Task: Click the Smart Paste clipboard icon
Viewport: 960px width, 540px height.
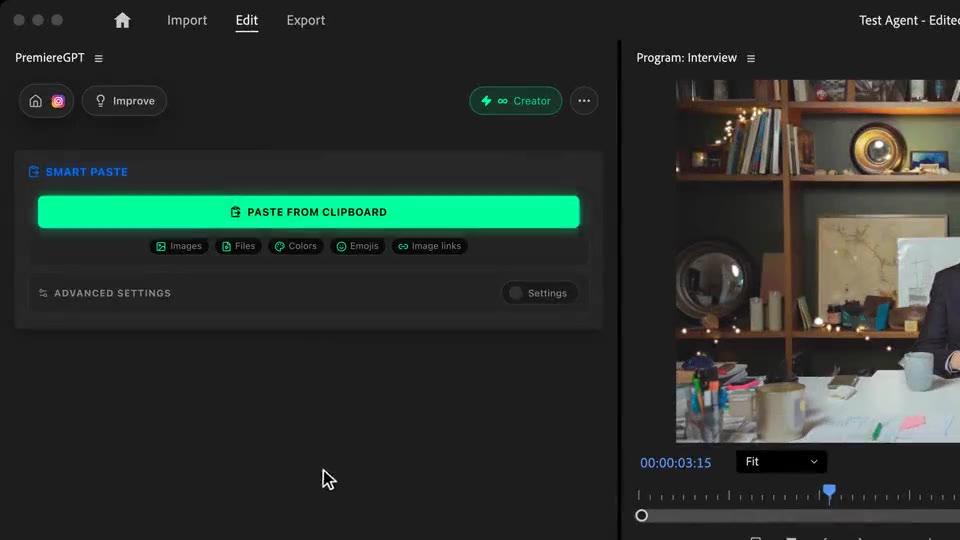Action: point(34,172)
